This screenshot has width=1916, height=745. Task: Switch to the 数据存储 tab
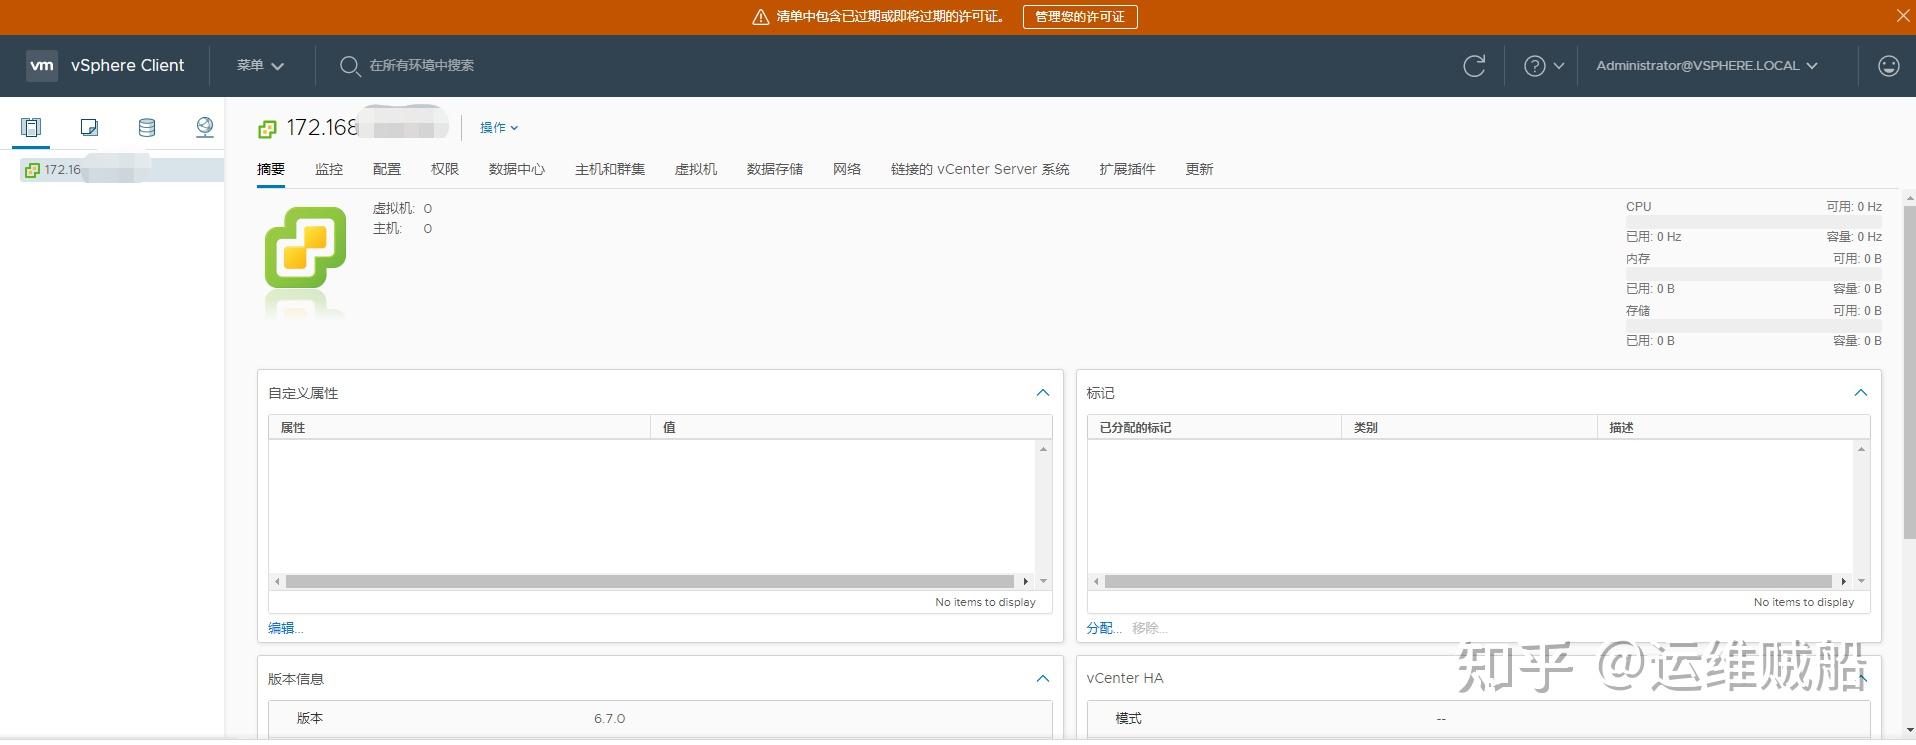(x=775, y=169)
